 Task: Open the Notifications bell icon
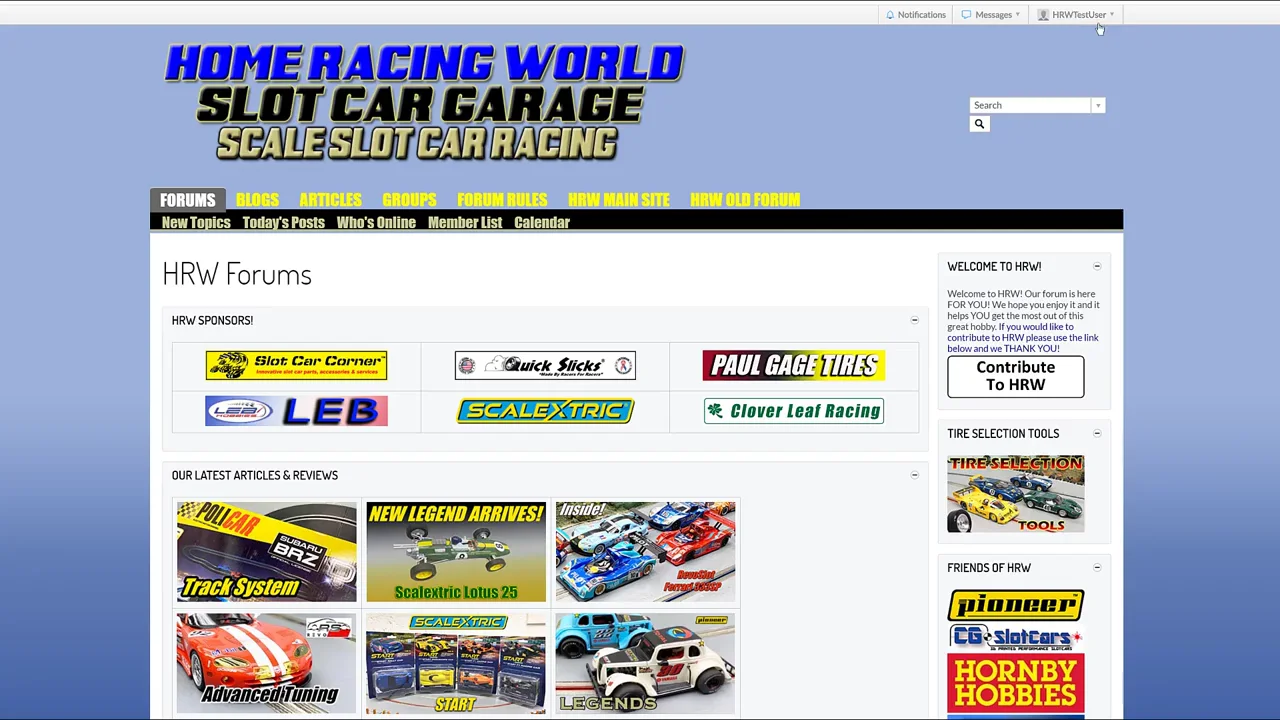pos(890,15)
